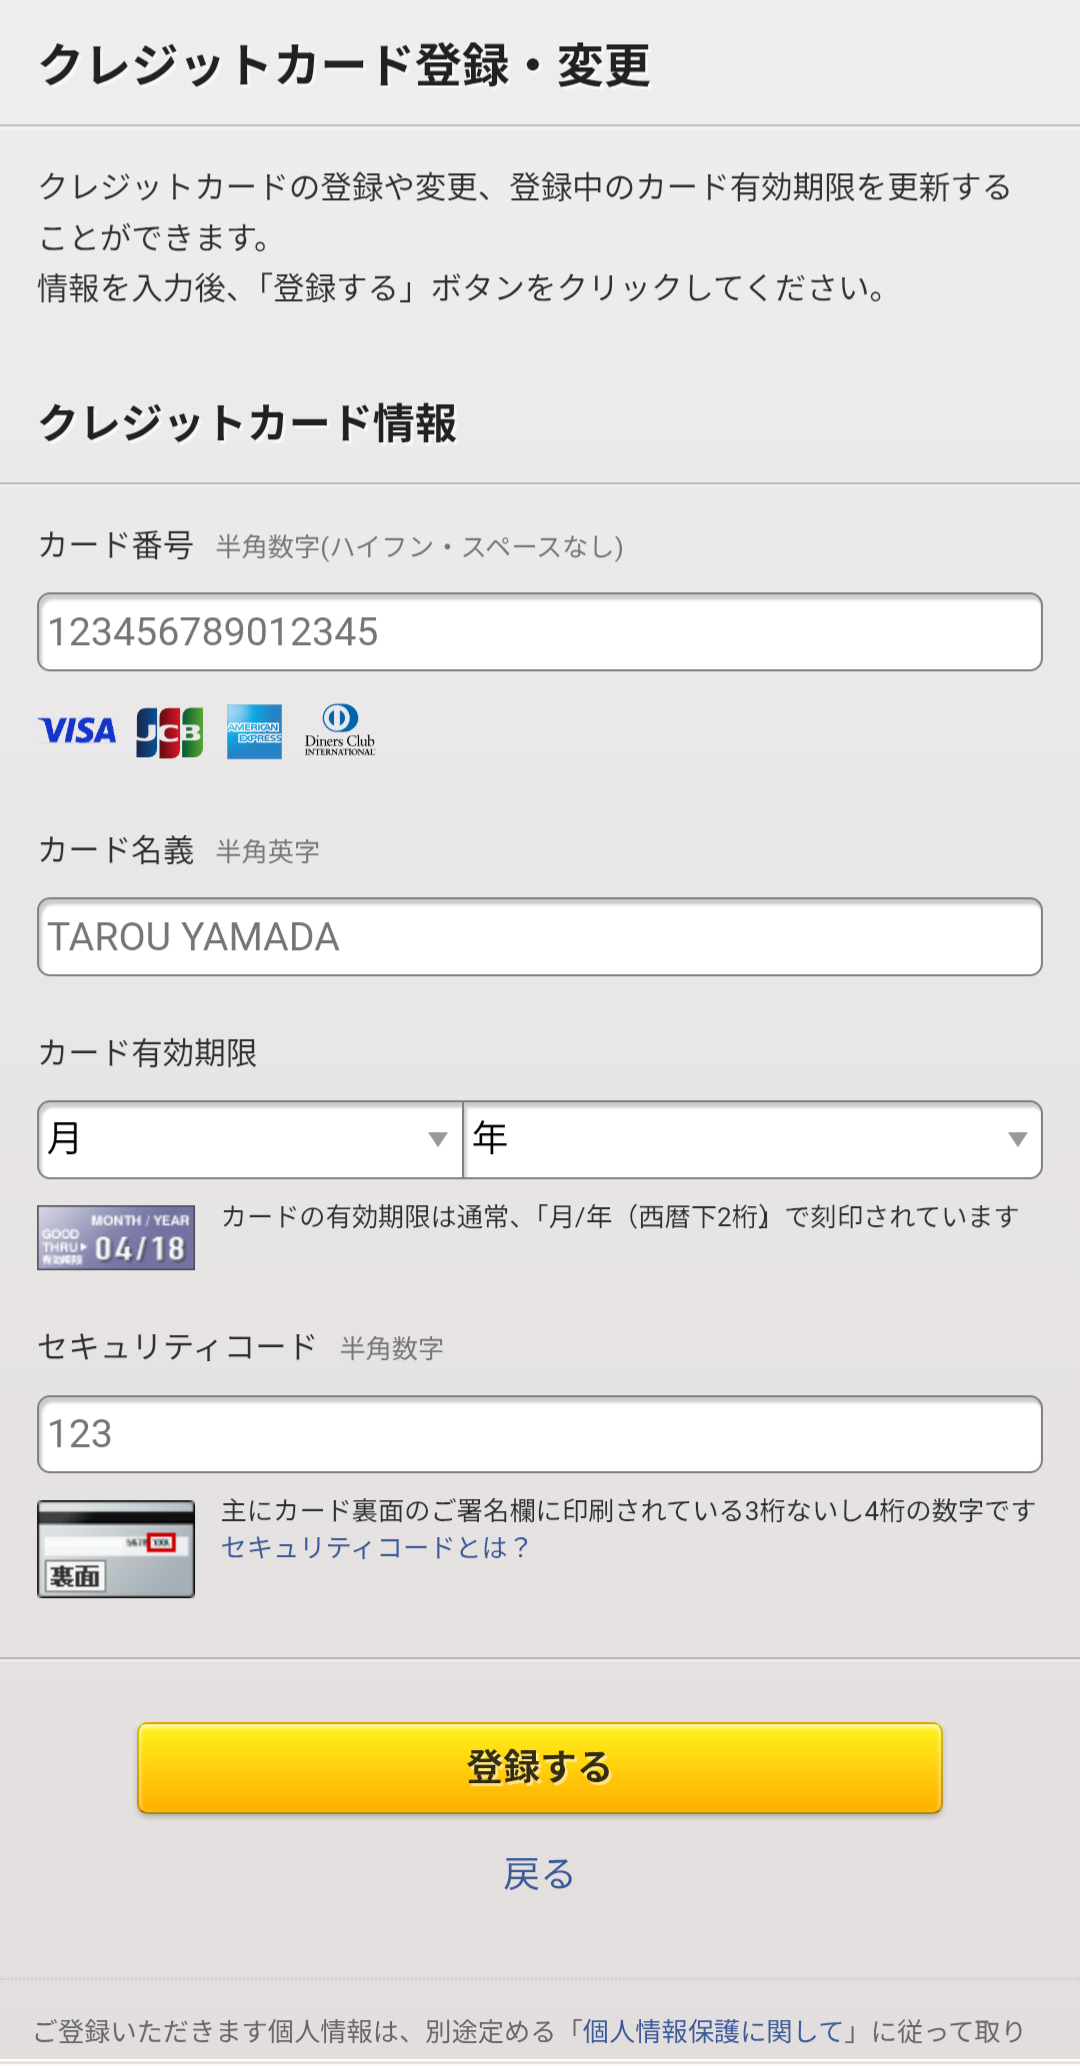
Task: Click the card back side security code image
Action: tap(116, 1549)
